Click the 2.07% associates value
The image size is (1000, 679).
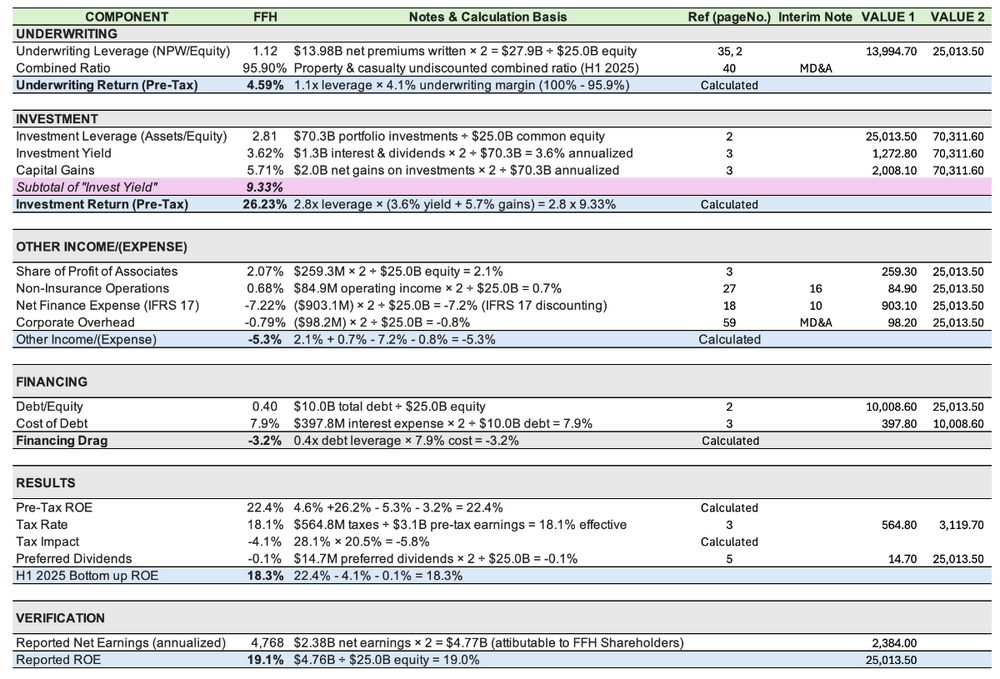[x=265, y=272]
